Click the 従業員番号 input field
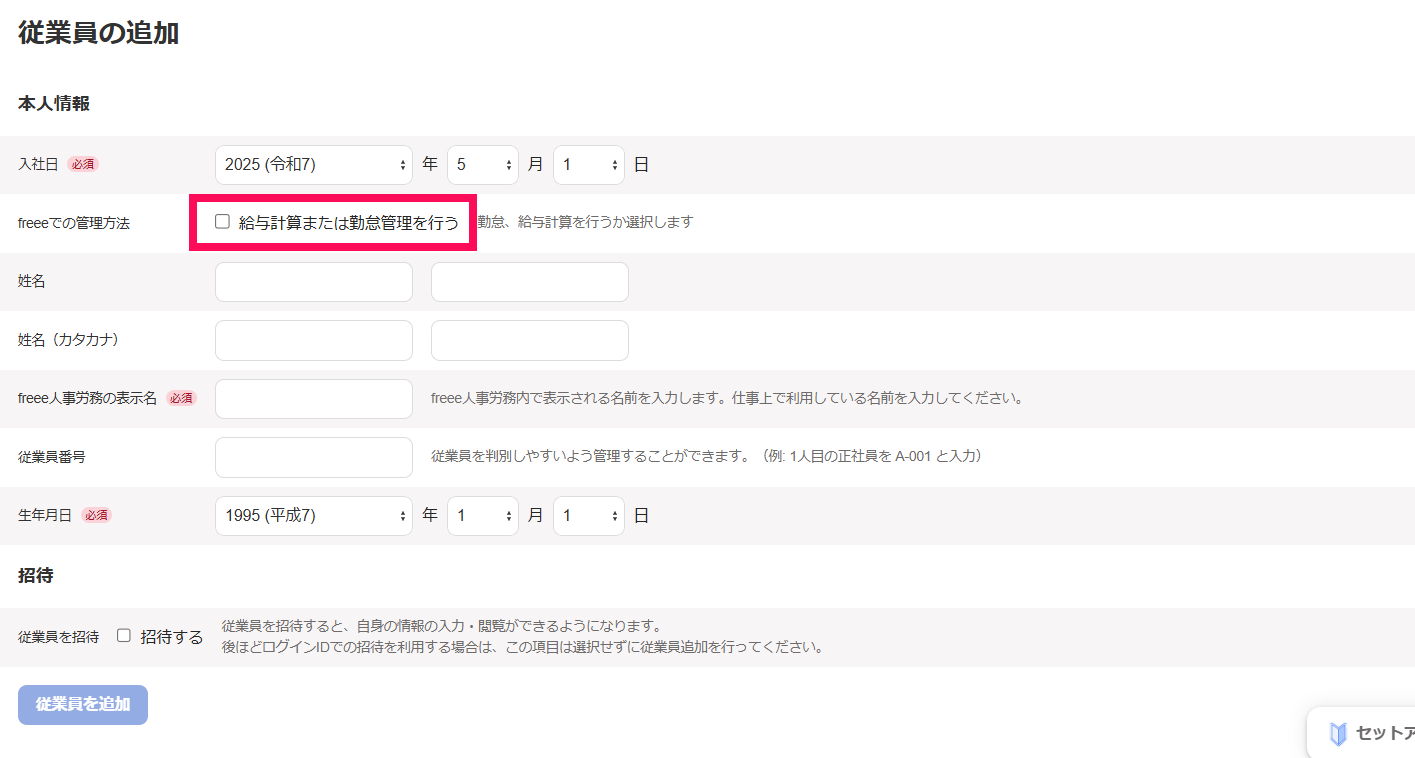This screenshot has height=758, width=1415. coord(314,457)
